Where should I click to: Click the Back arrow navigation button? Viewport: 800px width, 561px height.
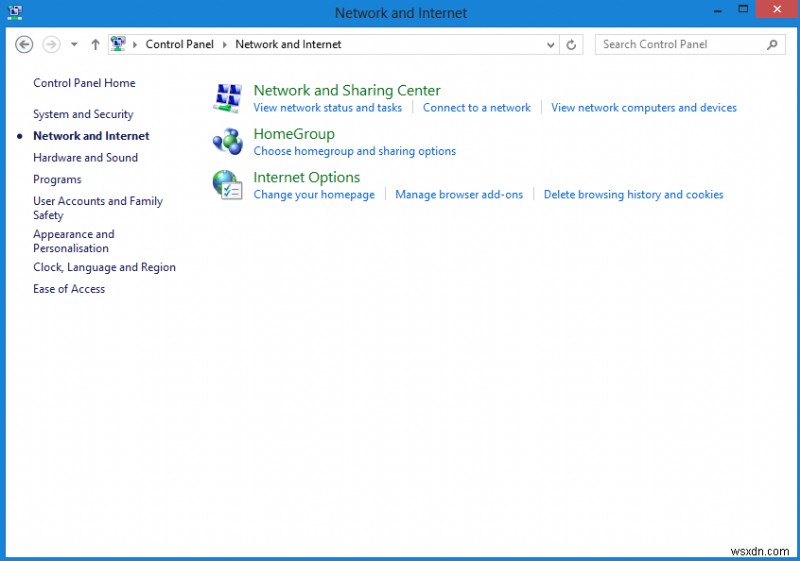24,44
